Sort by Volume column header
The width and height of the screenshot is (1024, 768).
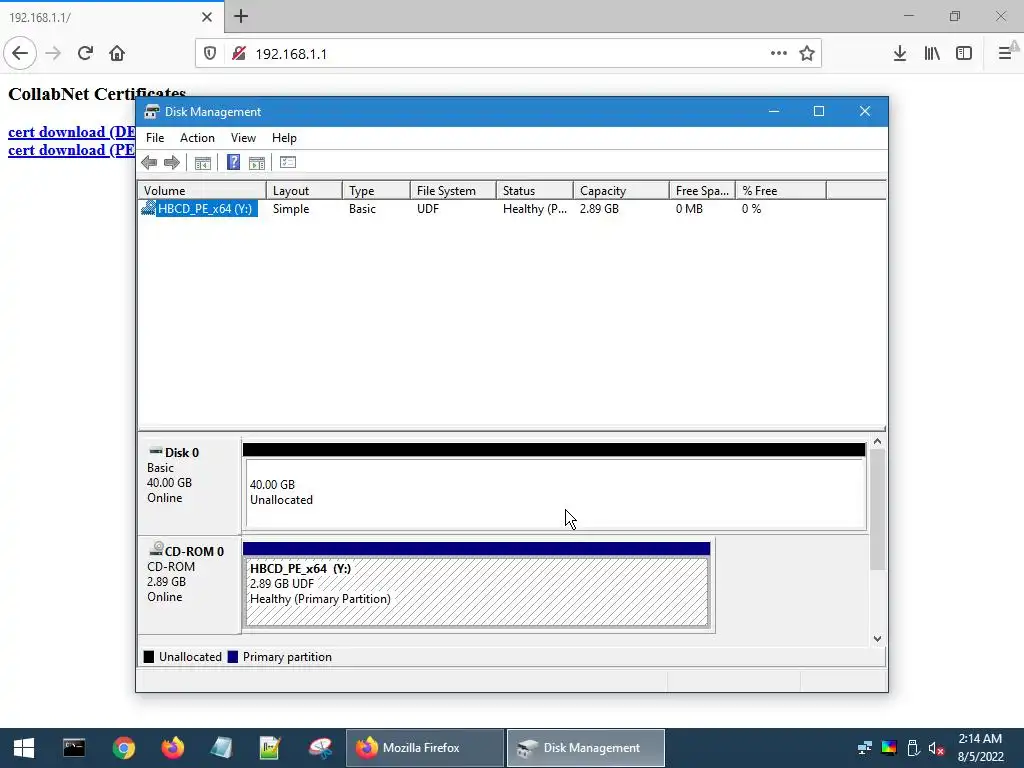pyautogui.click(x=202, y=191)
